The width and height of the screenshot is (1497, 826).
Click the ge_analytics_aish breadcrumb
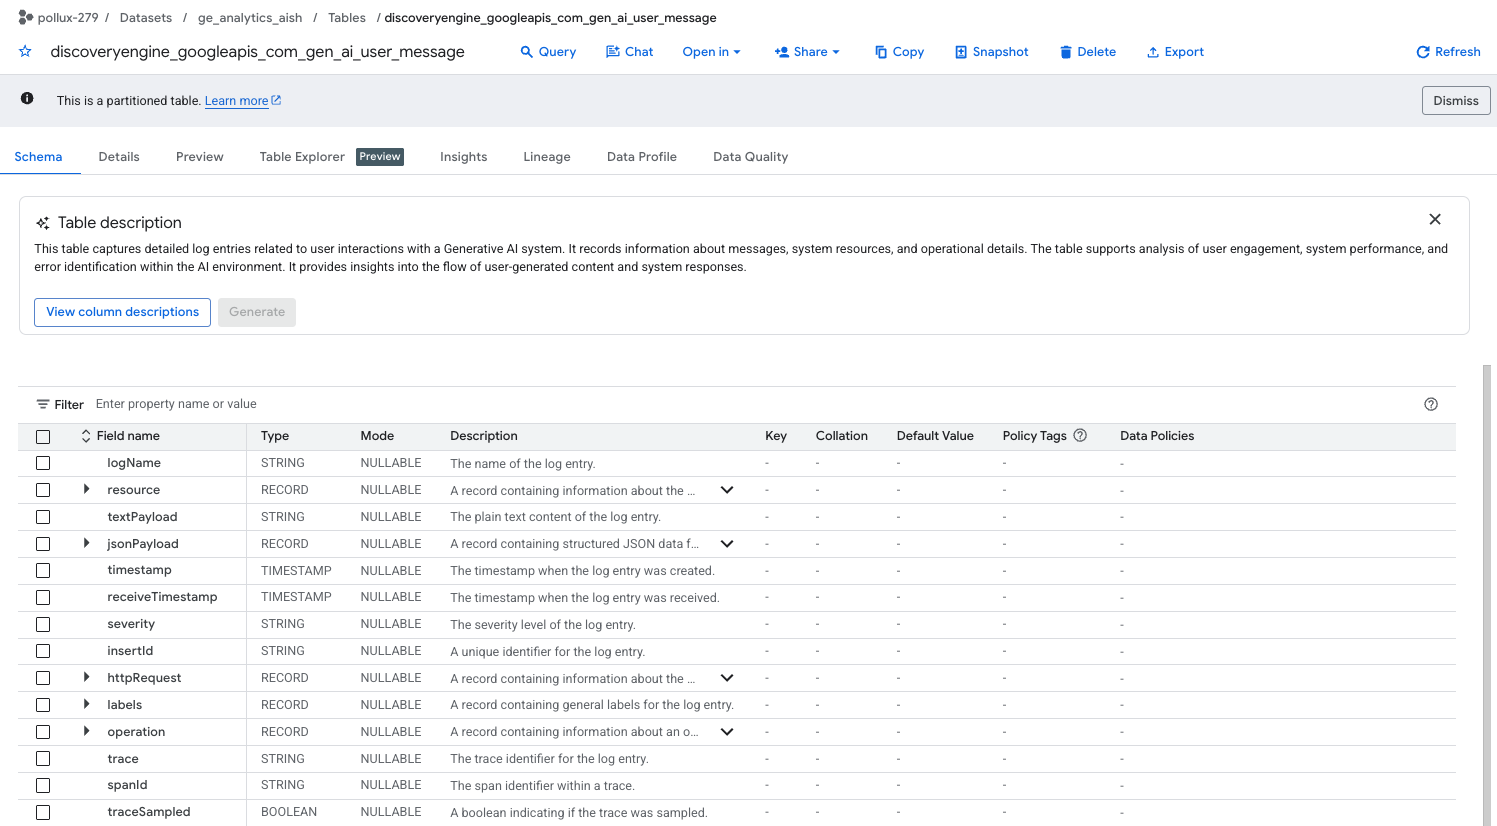coord(250,18)
